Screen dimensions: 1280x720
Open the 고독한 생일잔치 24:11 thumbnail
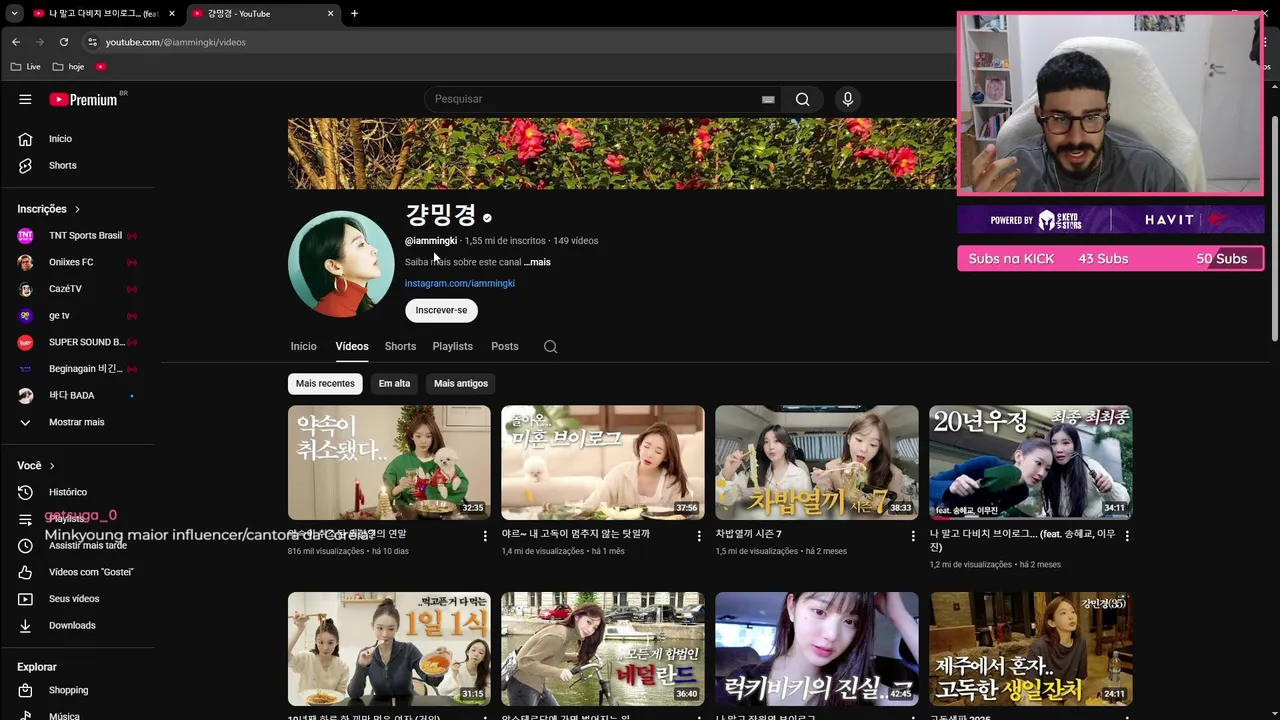1031,649
